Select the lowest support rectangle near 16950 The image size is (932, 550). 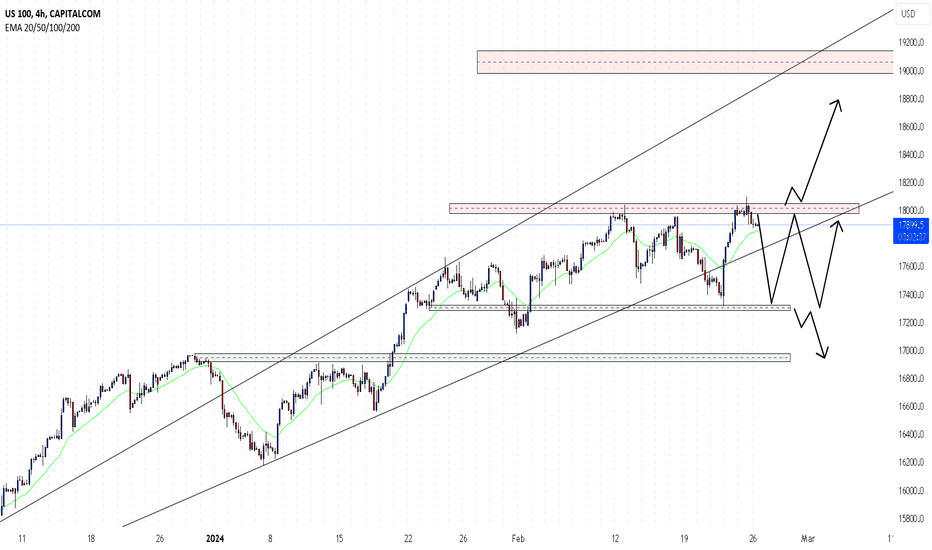[x=492, y=357]
